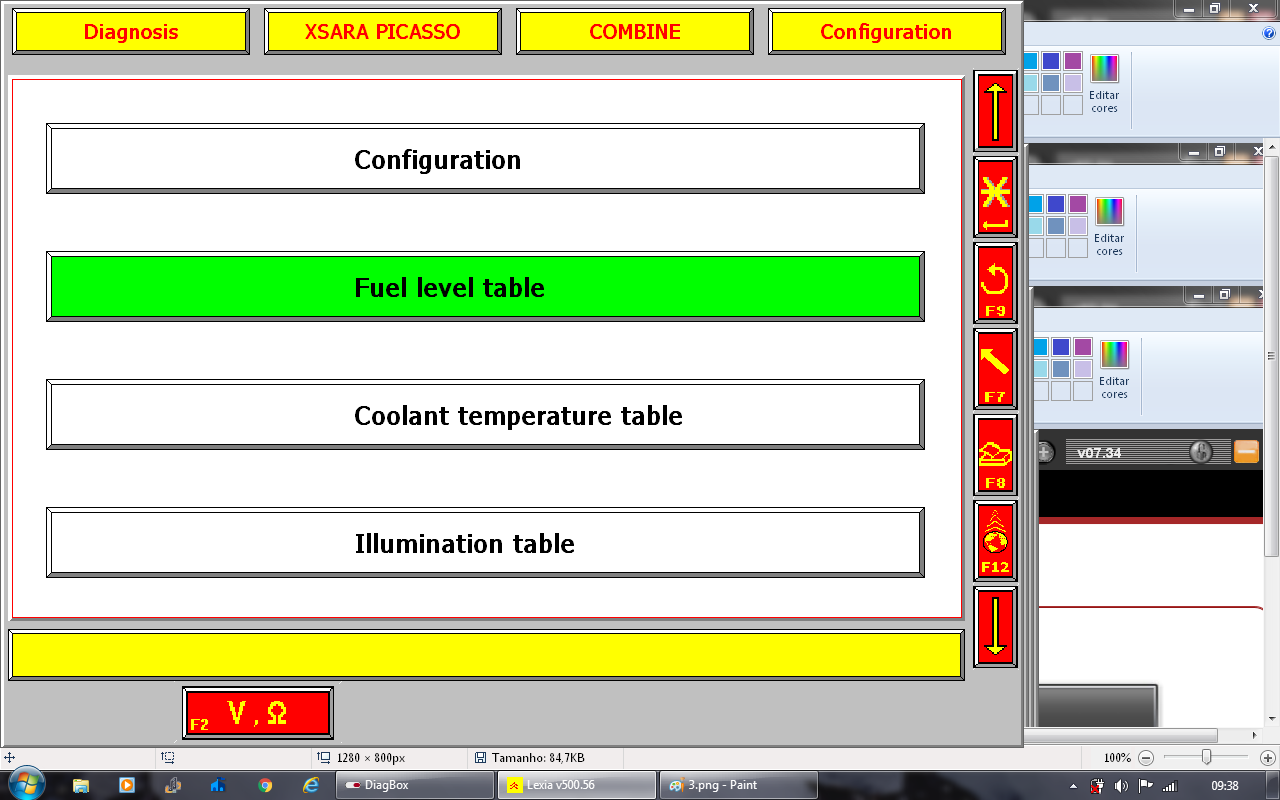Click the Paint zoom out minus button

click(x=1146, y=758)
